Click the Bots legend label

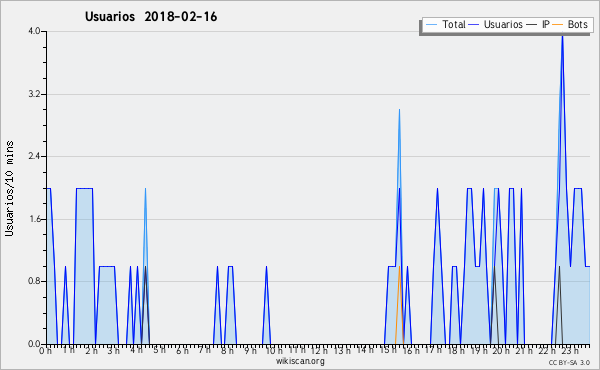(x=577, y=25)
